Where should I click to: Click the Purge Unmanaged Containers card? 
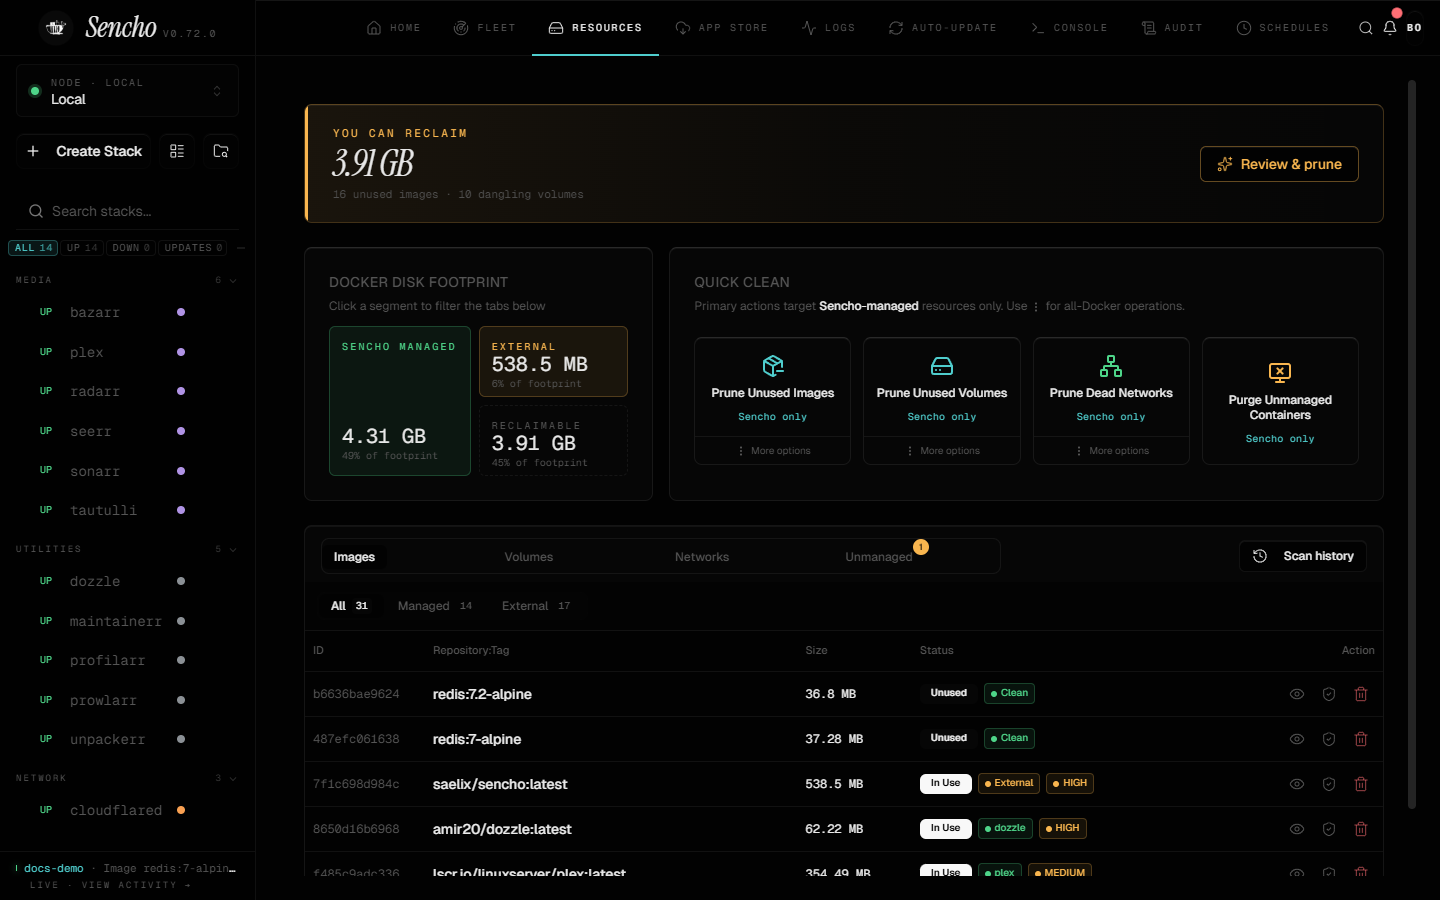tap(1280, 401)
